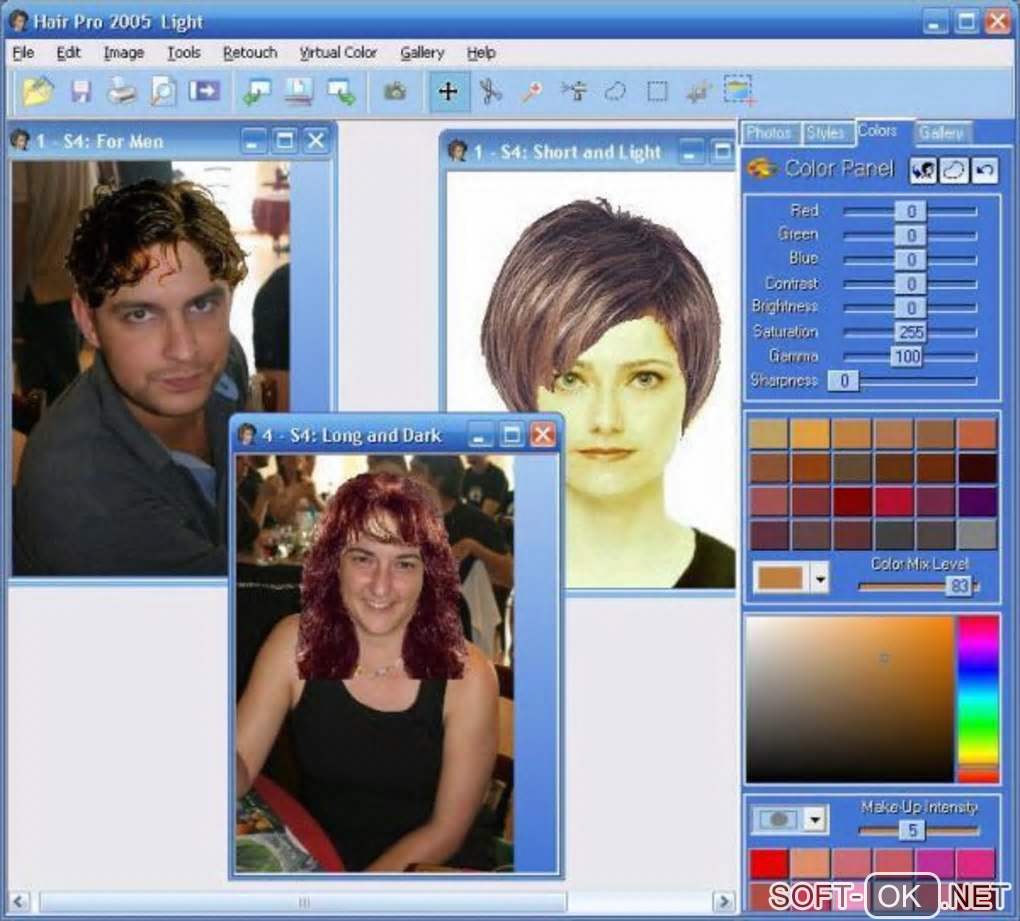Screen dimensions: 1020x921
Task: Click the Green slider handle
Action: tap(911, 235)
